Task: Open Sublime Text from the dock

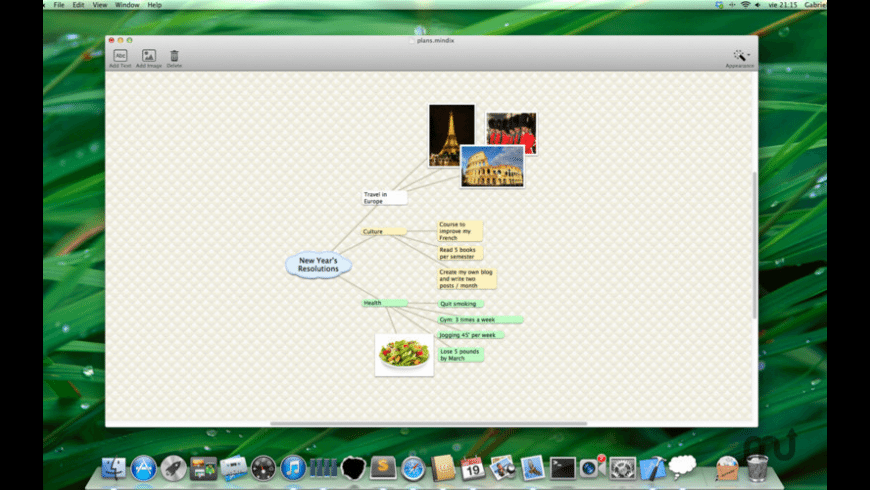Action: 383,467
